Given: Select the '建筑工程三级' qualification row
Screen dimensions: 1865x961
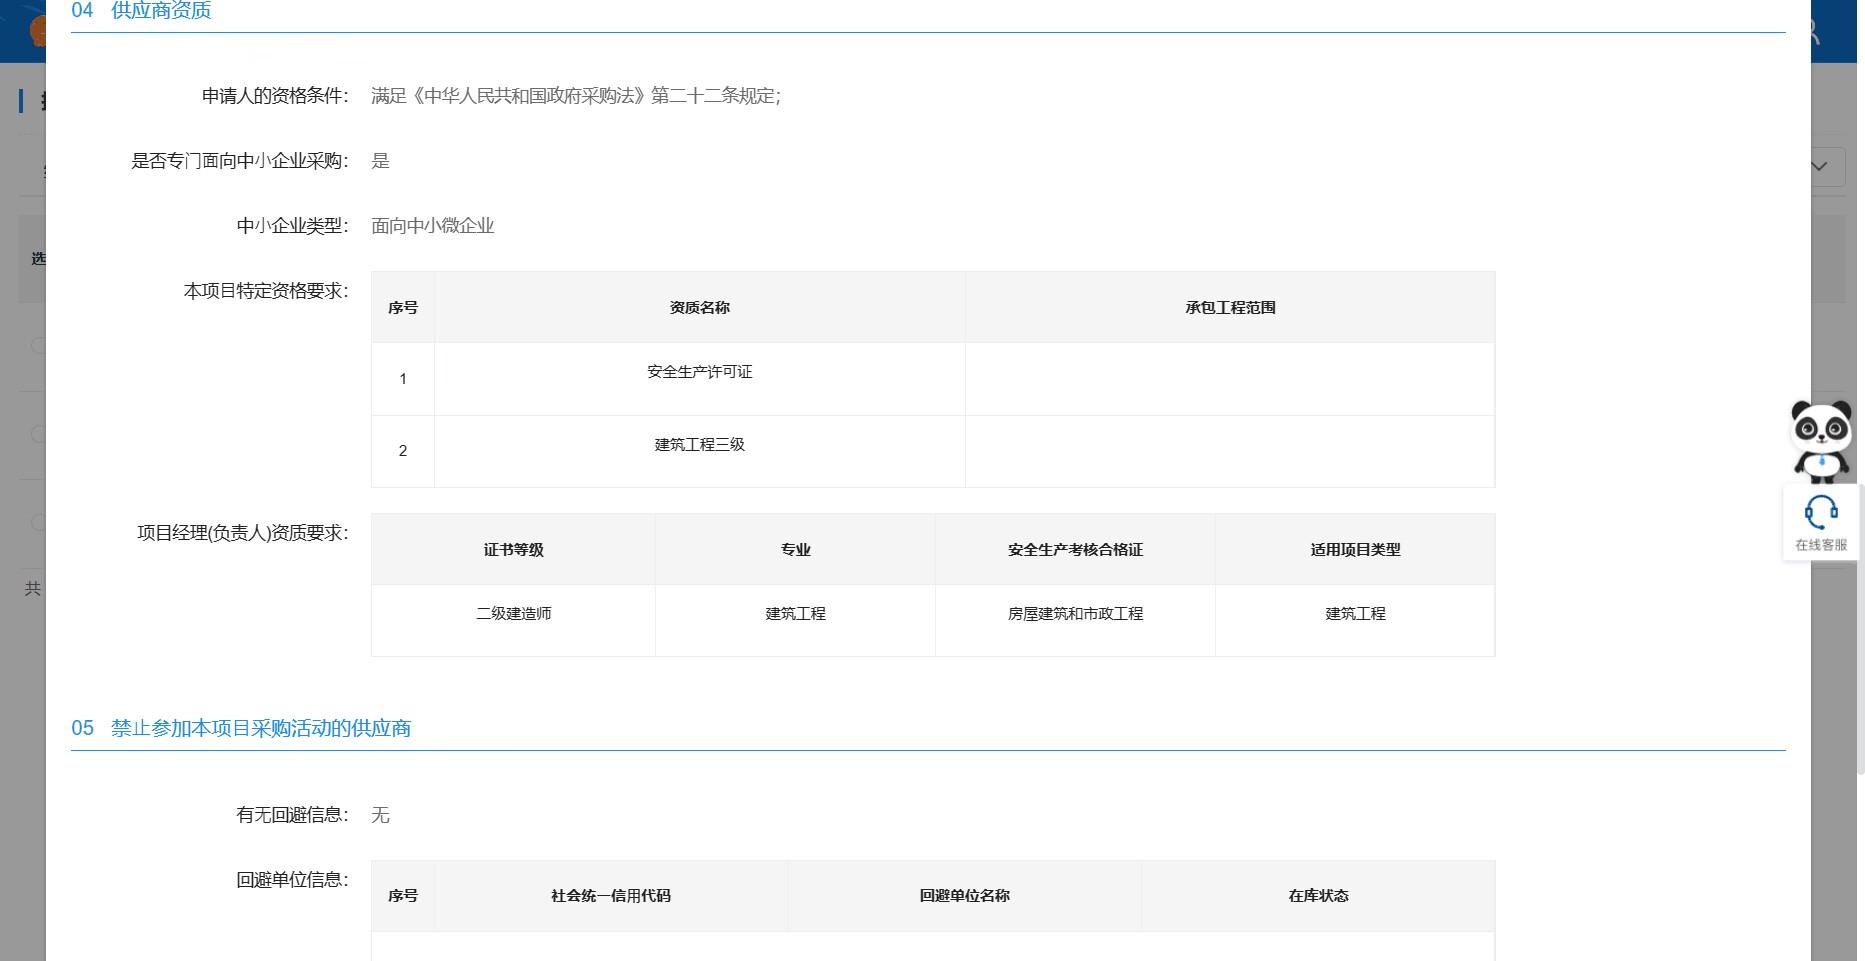Looking at the screenshot, I should pos(699,445).
